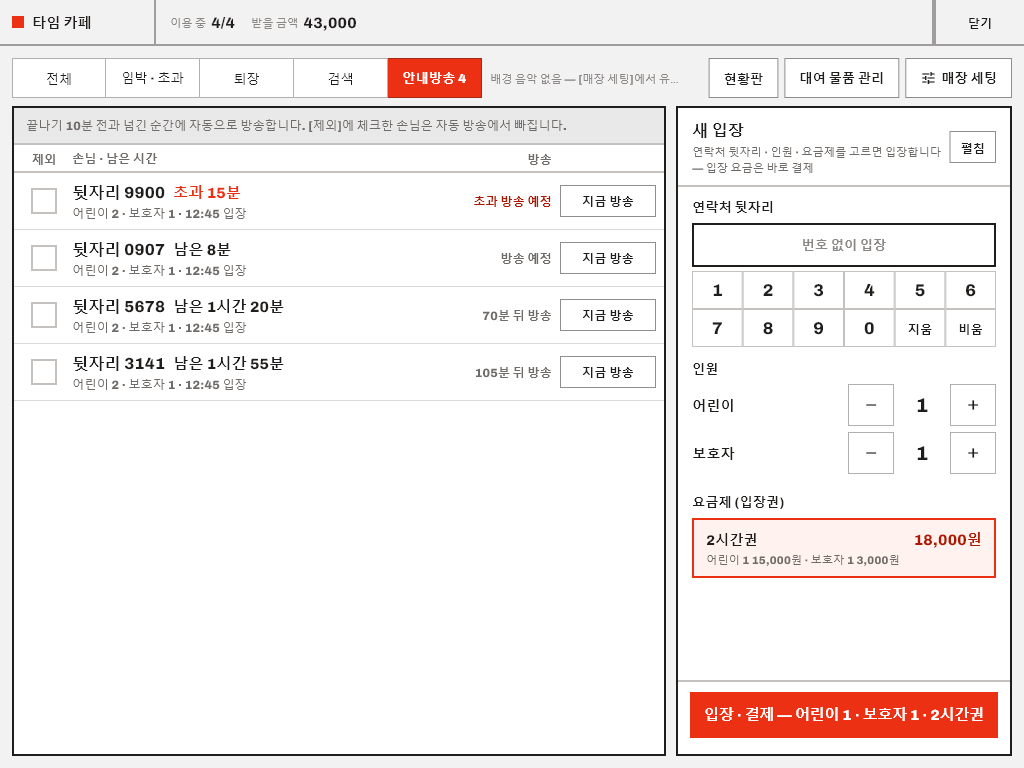Tap keypad digit 0
Screen dimensions: 1024x768
(869, 328)
